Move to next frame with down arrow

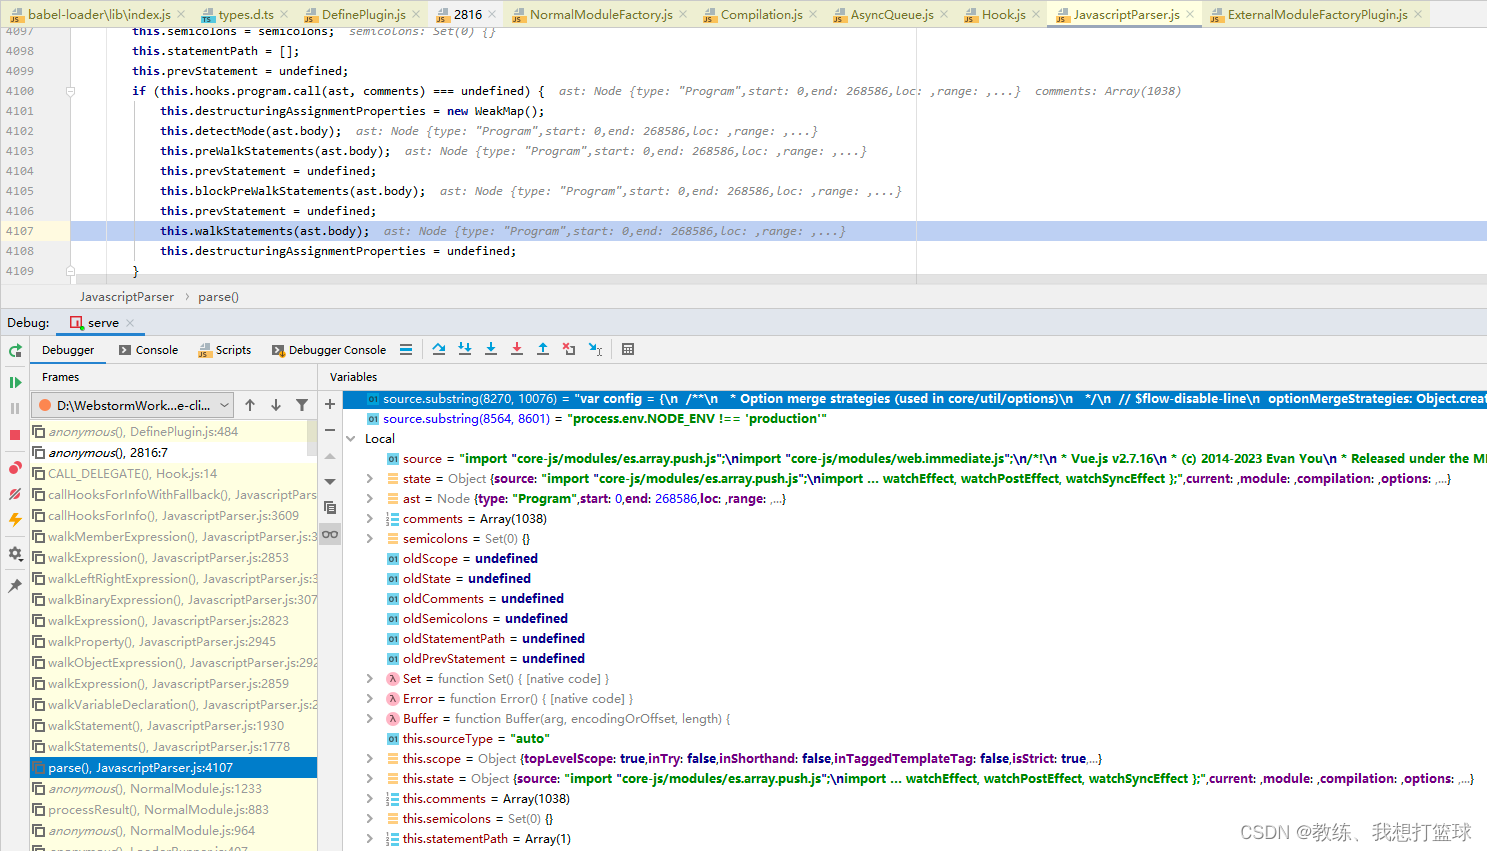(276, 405)
